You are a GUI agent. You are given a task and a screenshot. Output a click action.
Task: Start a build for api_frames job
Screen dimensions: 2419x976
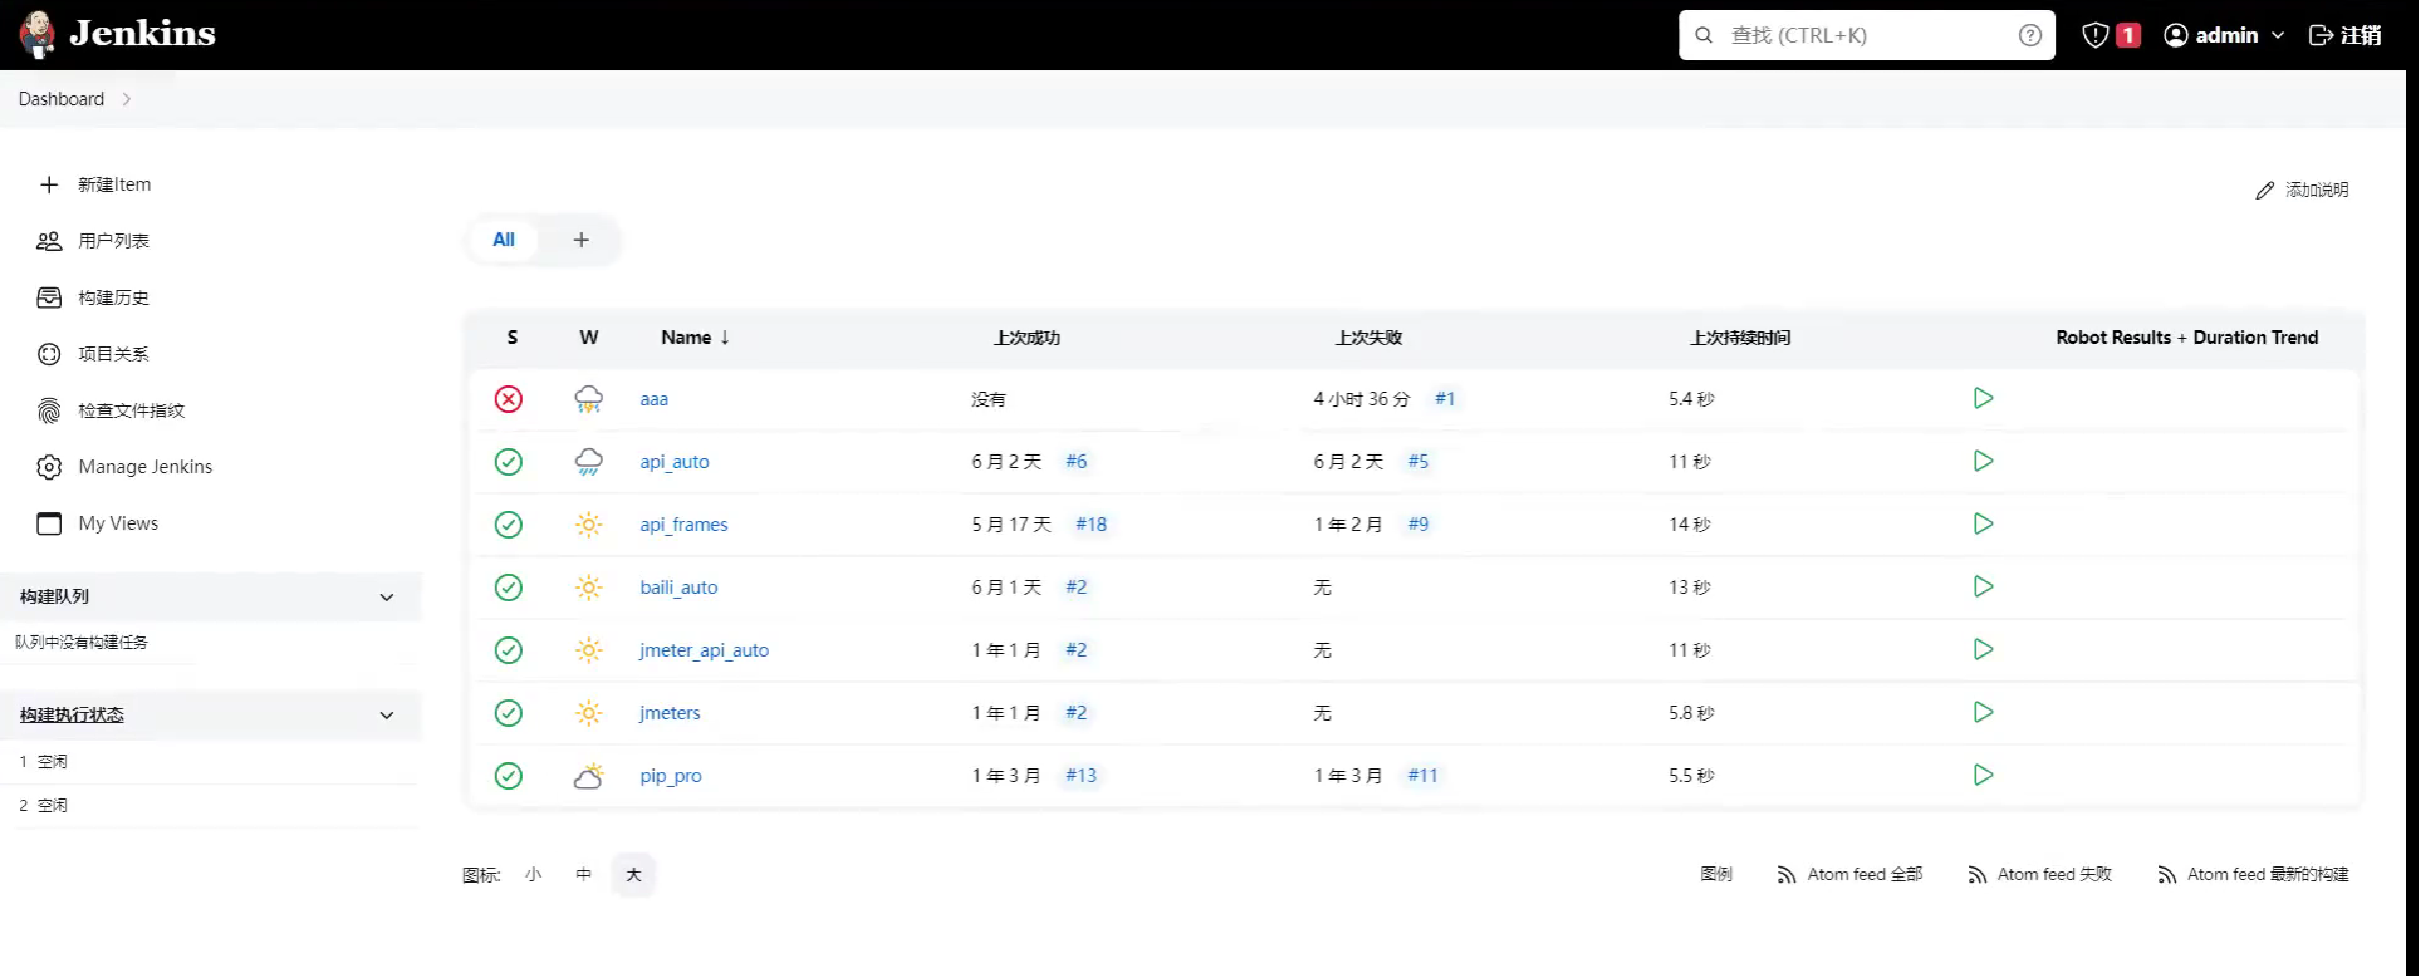pyautogui.click(x=1983, y=523)
